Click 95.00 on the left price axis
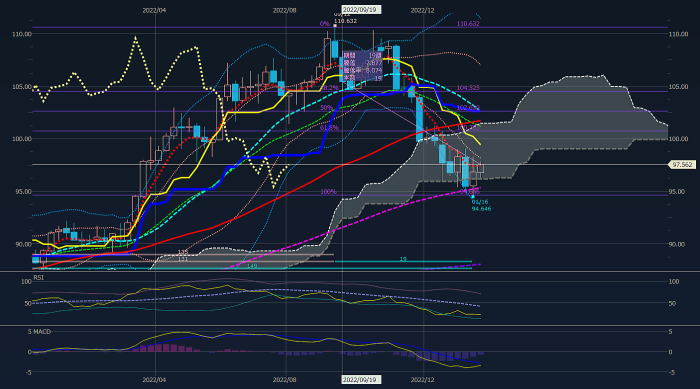 pos(22,192)
